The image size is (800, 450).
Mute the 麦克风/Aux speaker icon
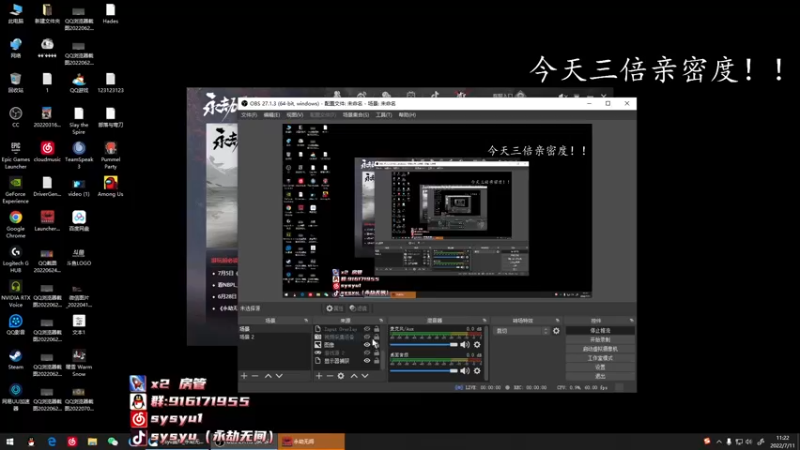pyautogui.click(x=465, y=345)
